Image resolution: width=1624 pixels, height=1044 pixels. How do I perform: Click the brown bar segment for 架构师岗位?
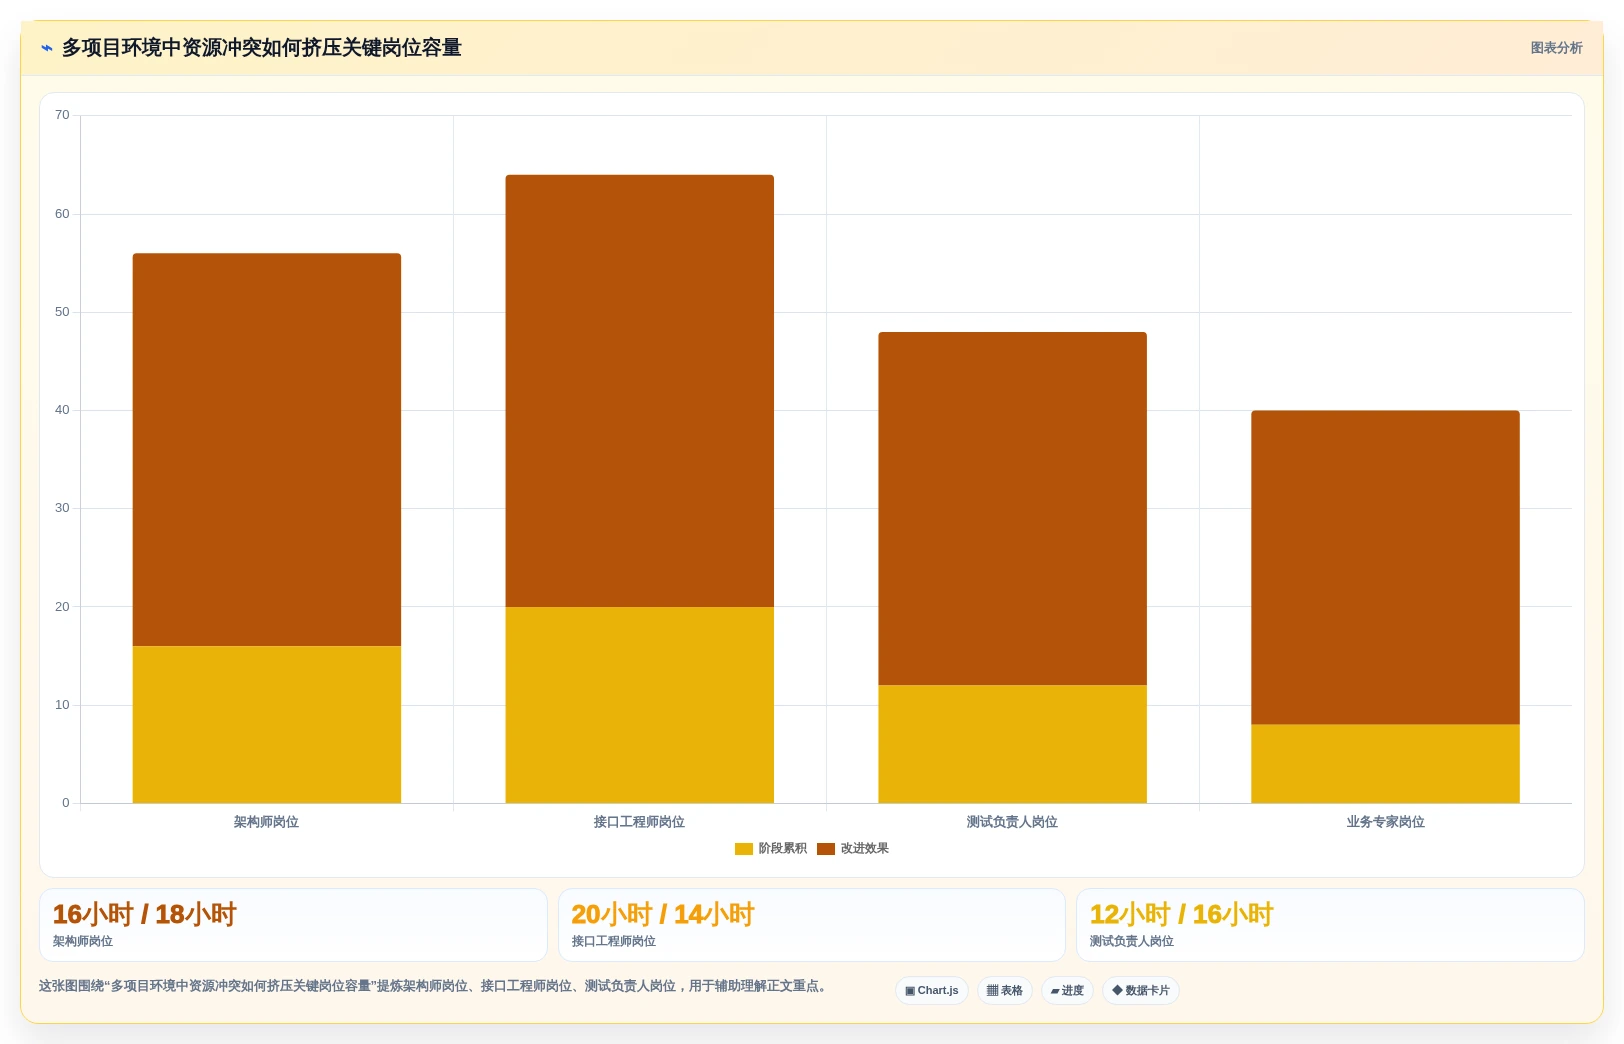coord(267,450)
